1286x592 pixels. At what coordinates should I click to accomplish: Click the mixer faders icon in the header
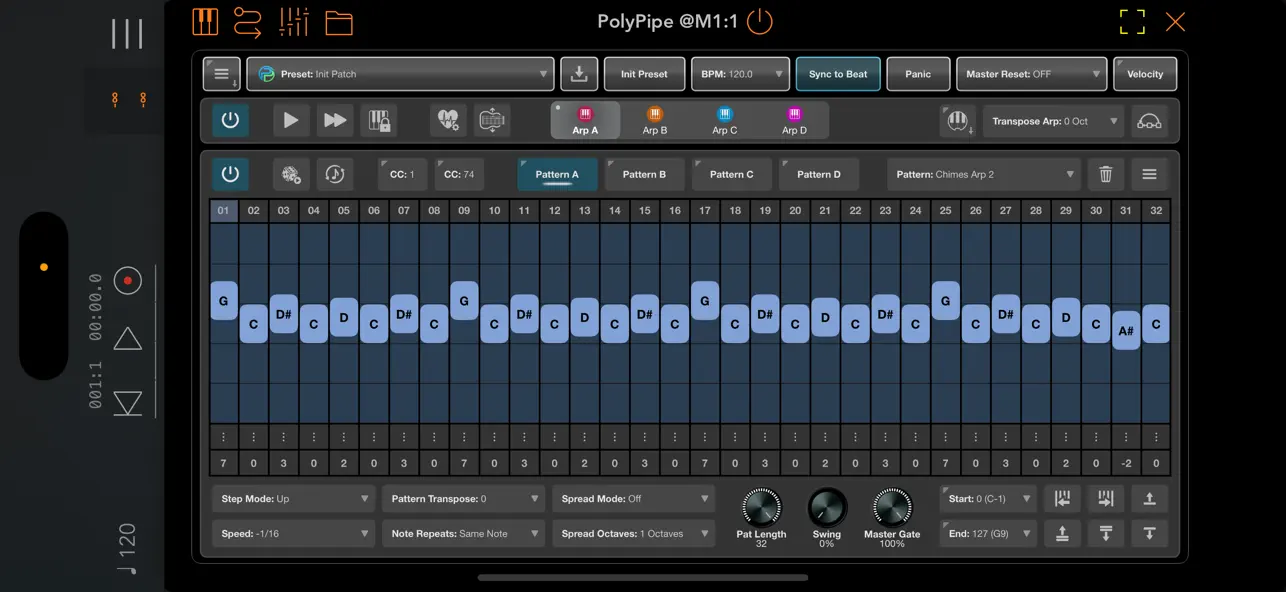(294, 21)
